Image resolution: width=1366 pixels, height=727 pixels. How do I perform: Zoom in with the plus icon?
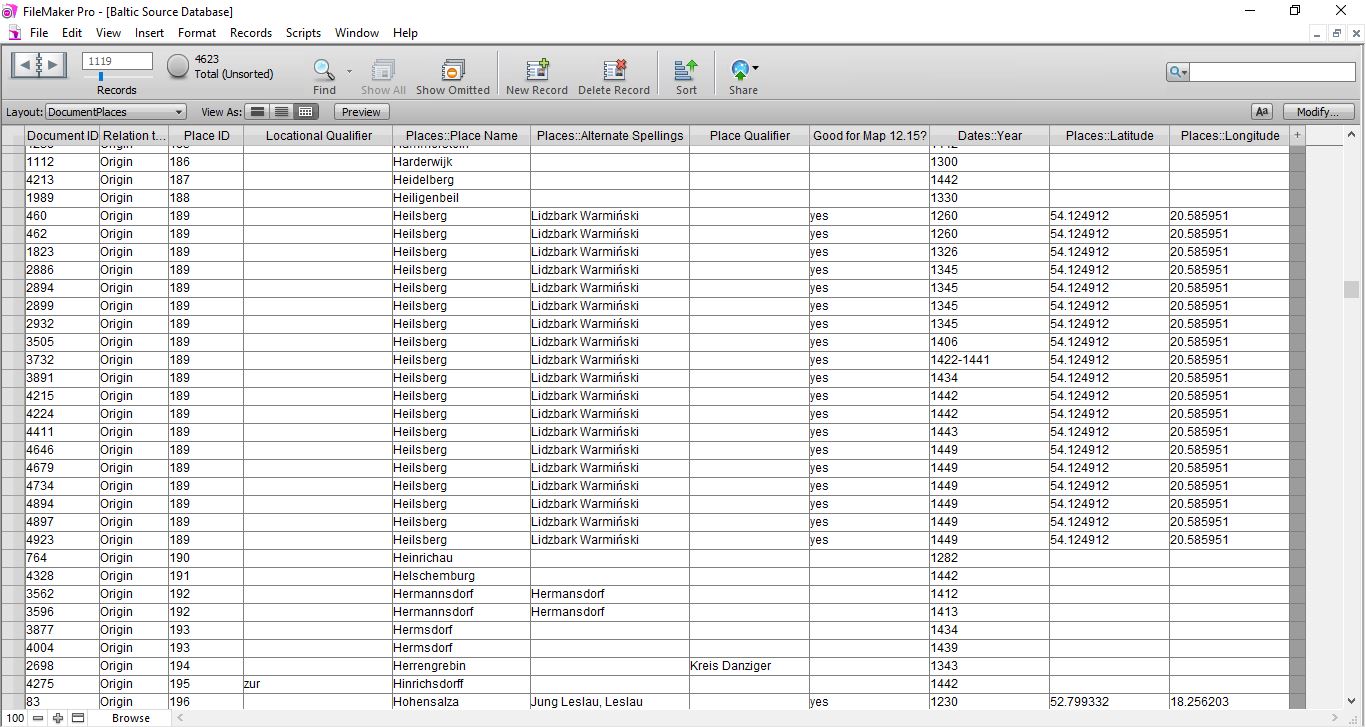tap(58, 718)
